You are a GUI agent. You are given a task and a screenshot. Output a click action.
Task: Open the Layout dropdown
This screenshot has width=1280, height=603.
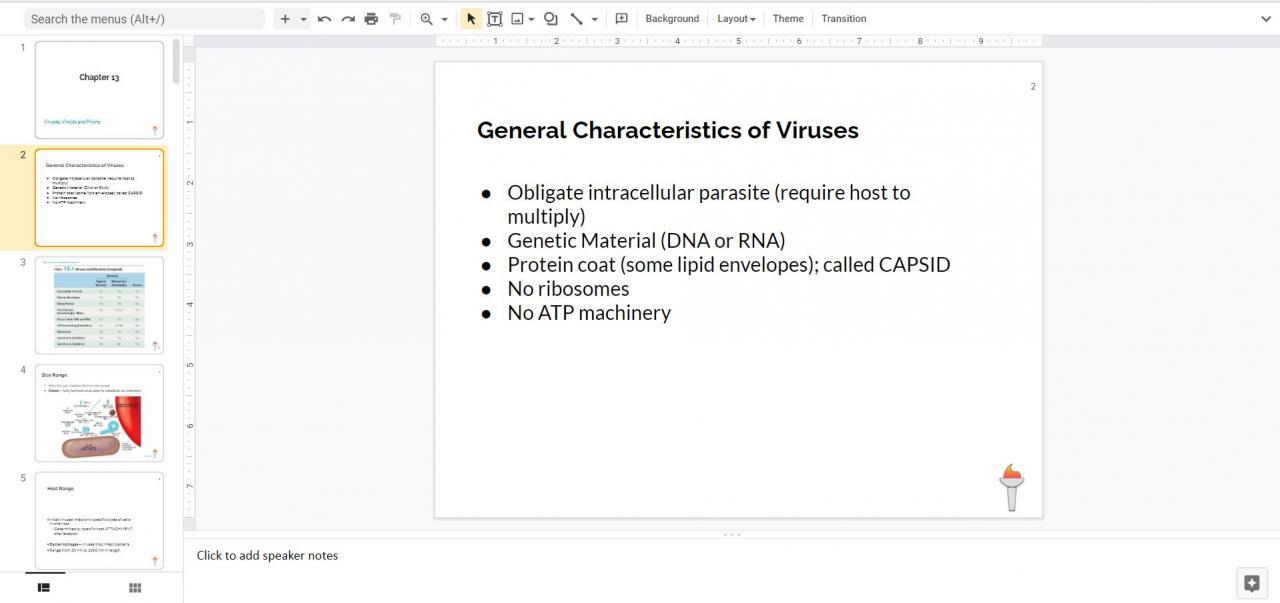[736, 19]
